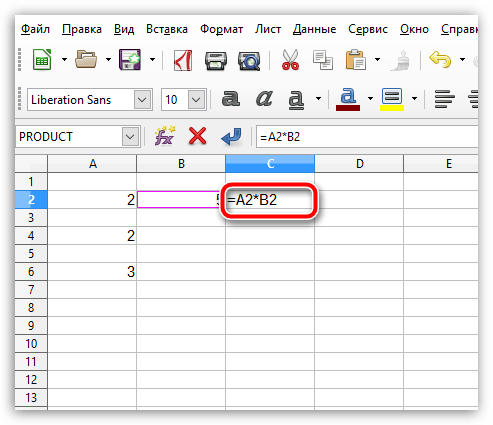Save document with the floppy disk icon
Viewport: 493px width, 425px height.
[130, 60]
